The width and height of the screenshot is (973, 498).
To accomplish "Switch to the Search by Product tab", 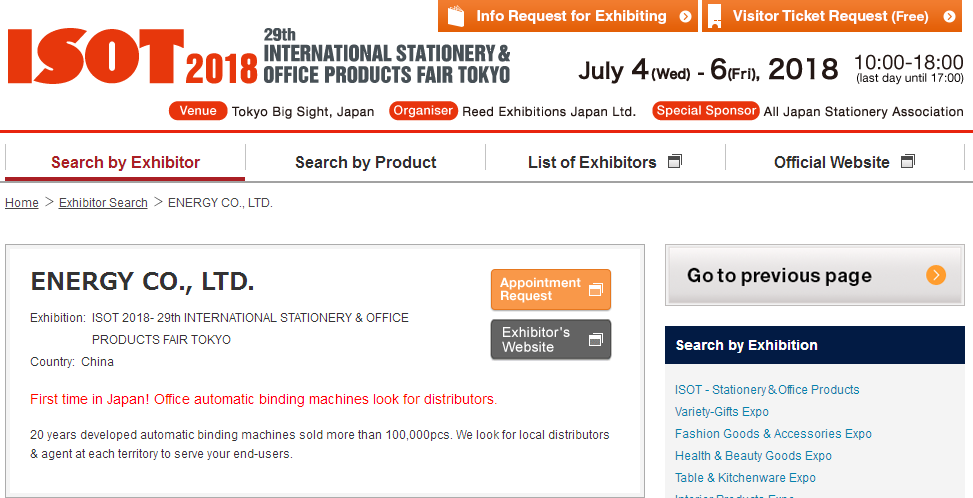I will coord(365,162).
